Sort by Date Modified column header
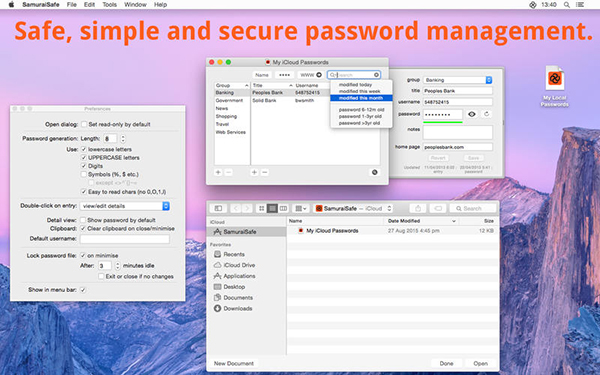Image resolution: width=600 pixels, height=375 pixels. point(421,221)
